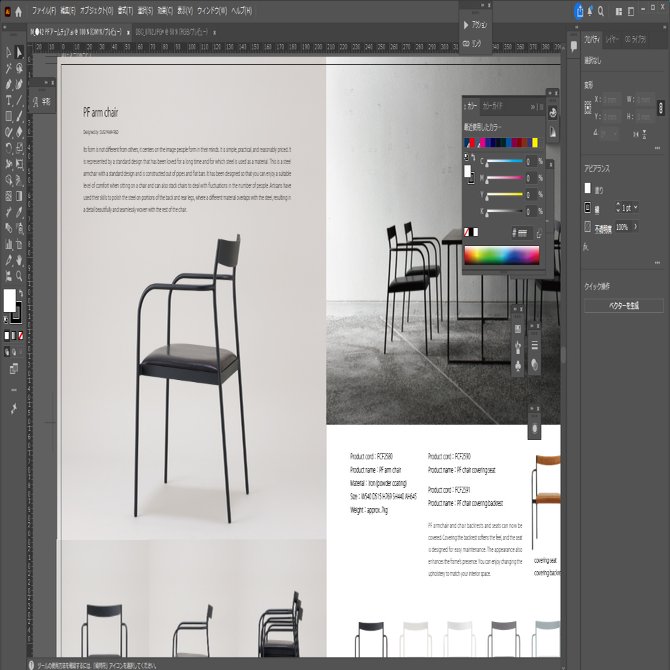Click the ベクターを生成 button
Image resolution: width=670 pixels, height=670 pixels.
coord(623,306)
